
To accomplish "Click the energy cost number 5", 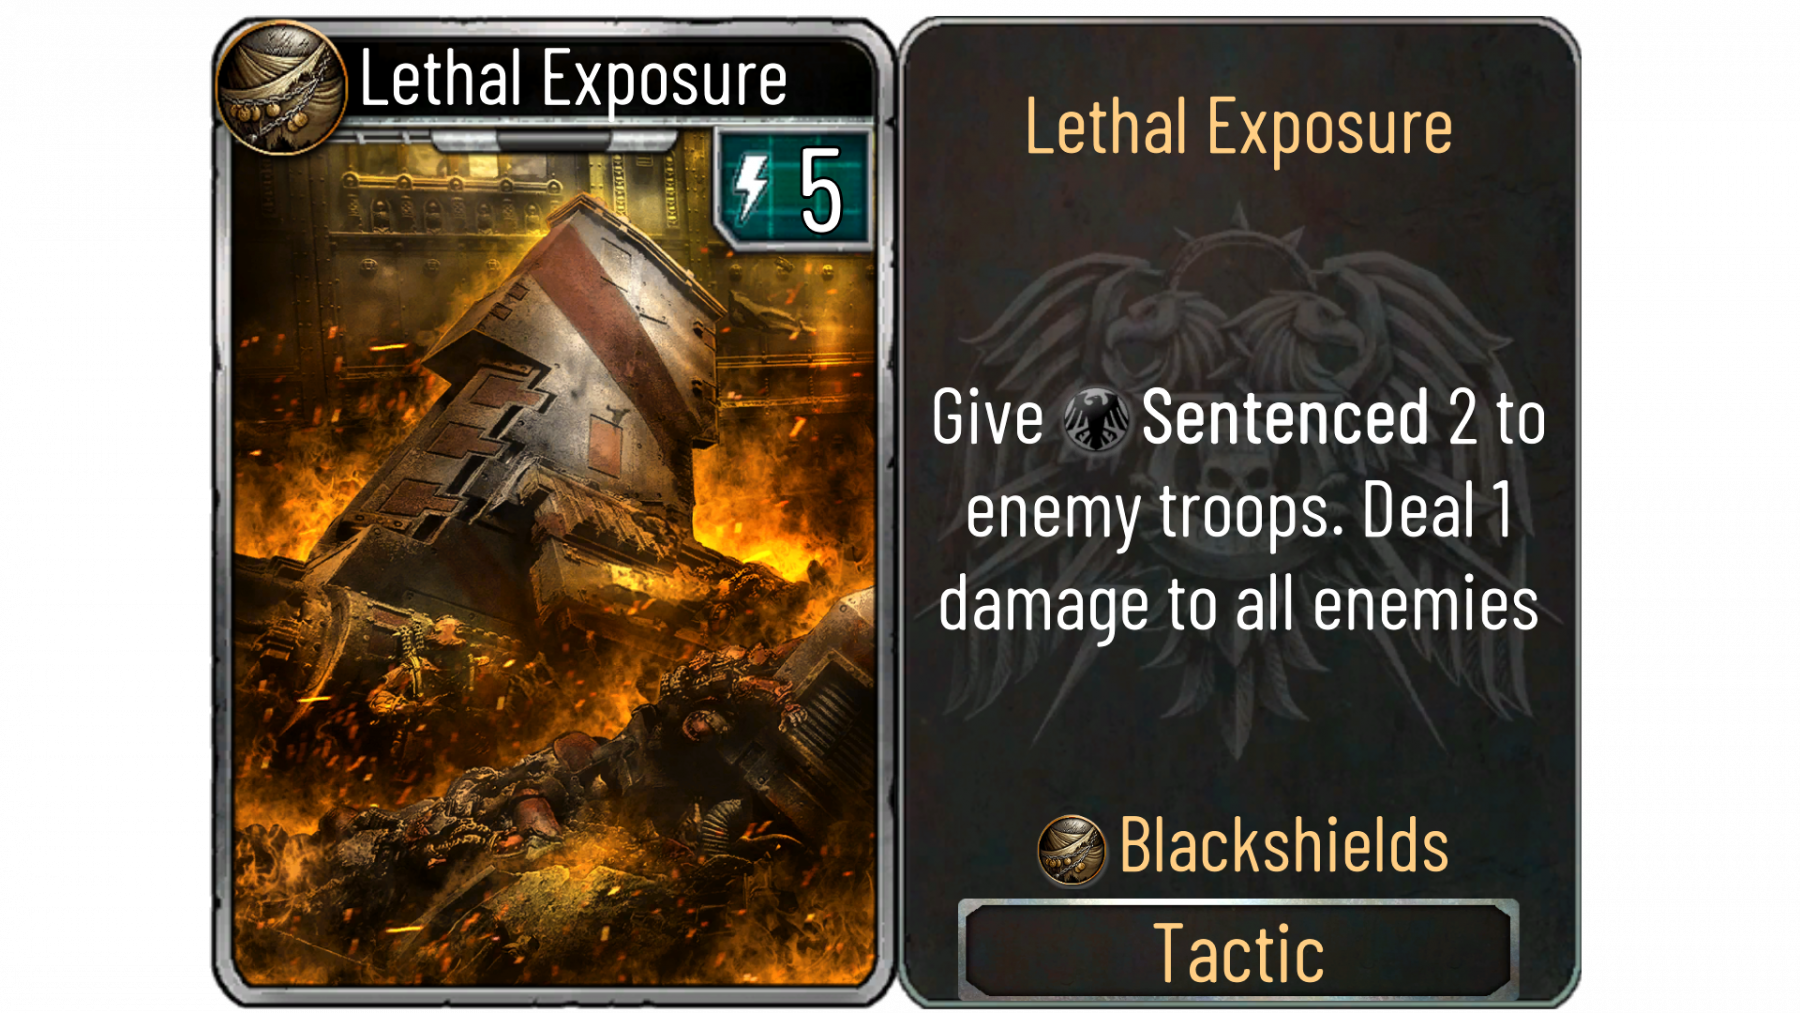I will (x=820, y=190).
